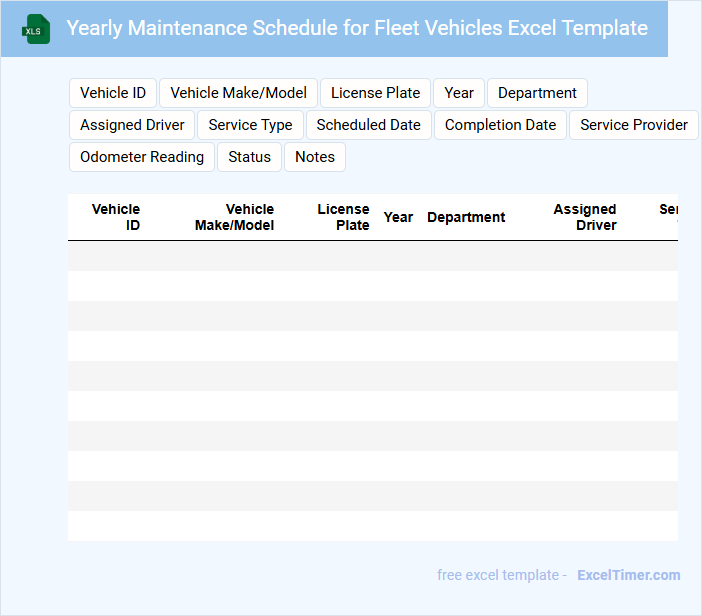
Task: Select the Scheduled Date tag
Action: point(369,125)
